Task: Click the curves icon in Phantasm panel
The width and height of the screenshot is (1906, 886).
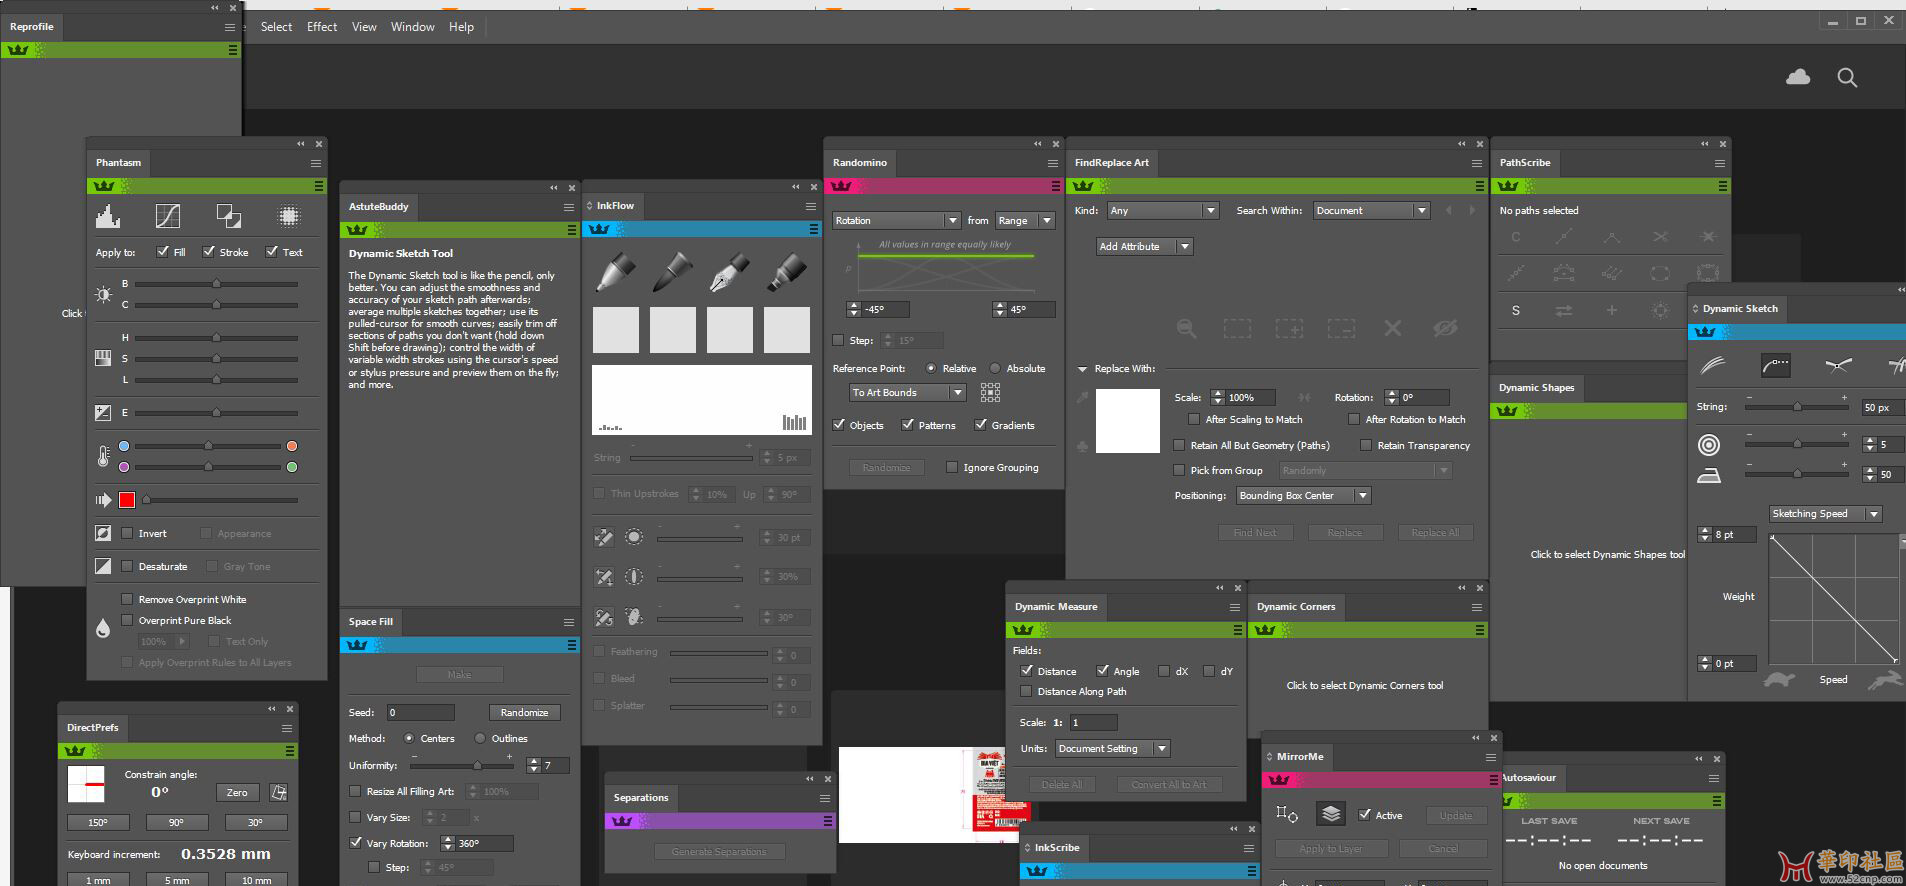Action: click(168, 215)
